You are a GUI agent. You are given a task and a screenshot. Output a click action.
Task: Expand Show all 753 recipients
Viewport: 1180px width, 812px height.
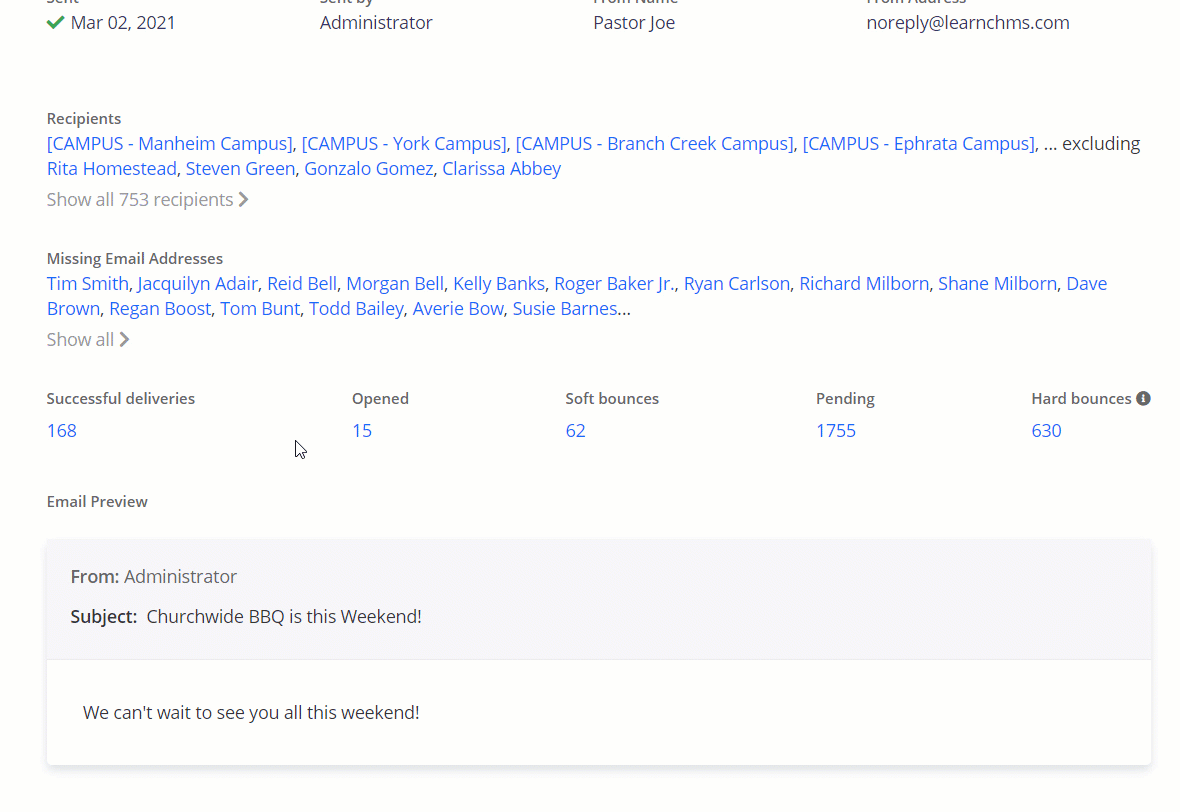tap(147, 199)
